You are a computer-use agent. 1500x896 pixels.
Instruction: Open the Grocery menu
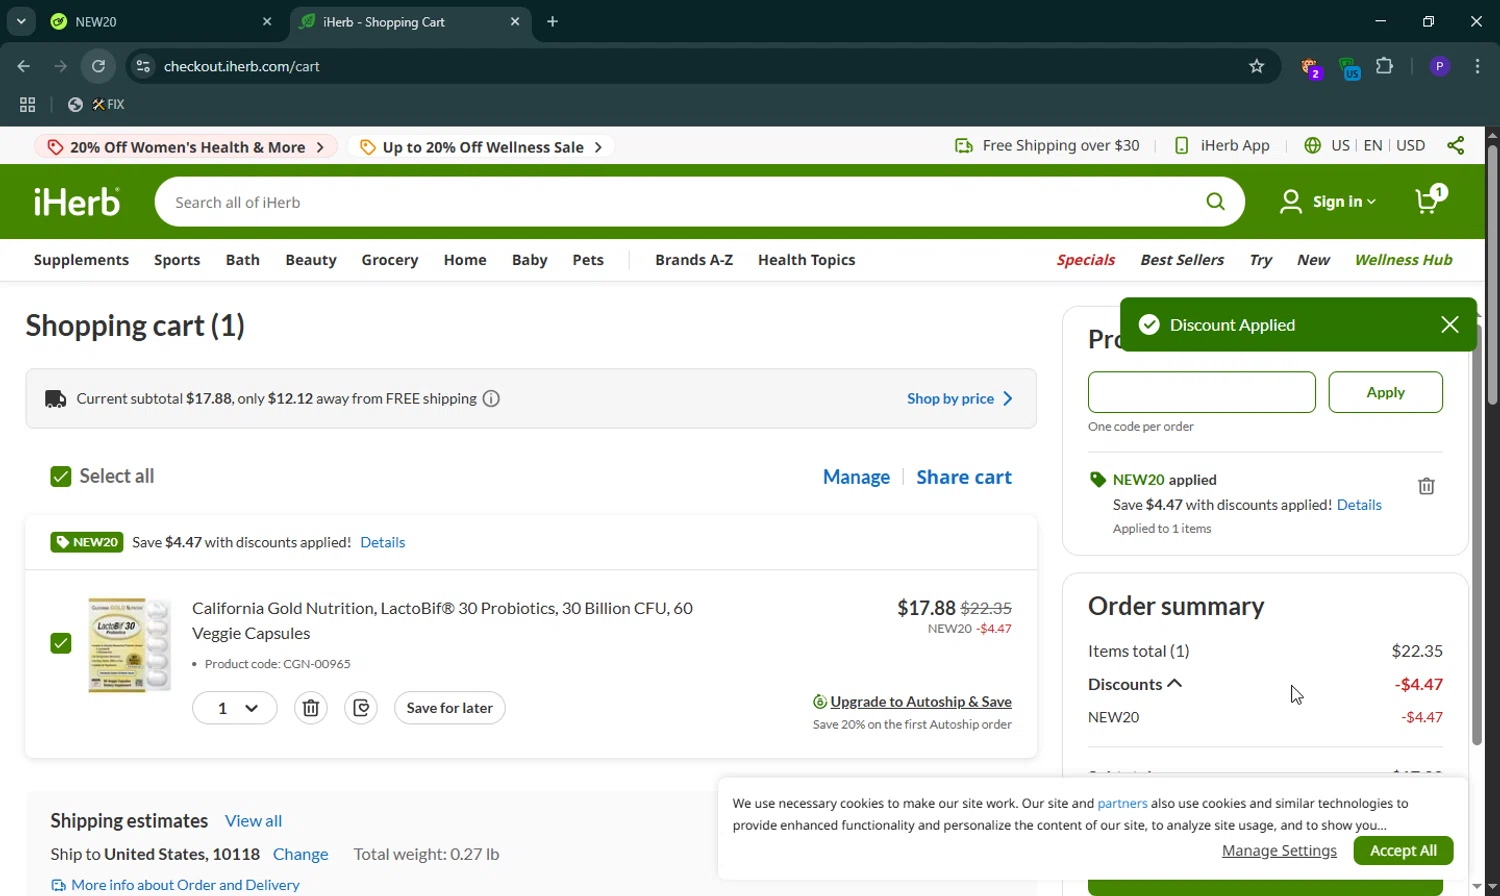[390, 260]
